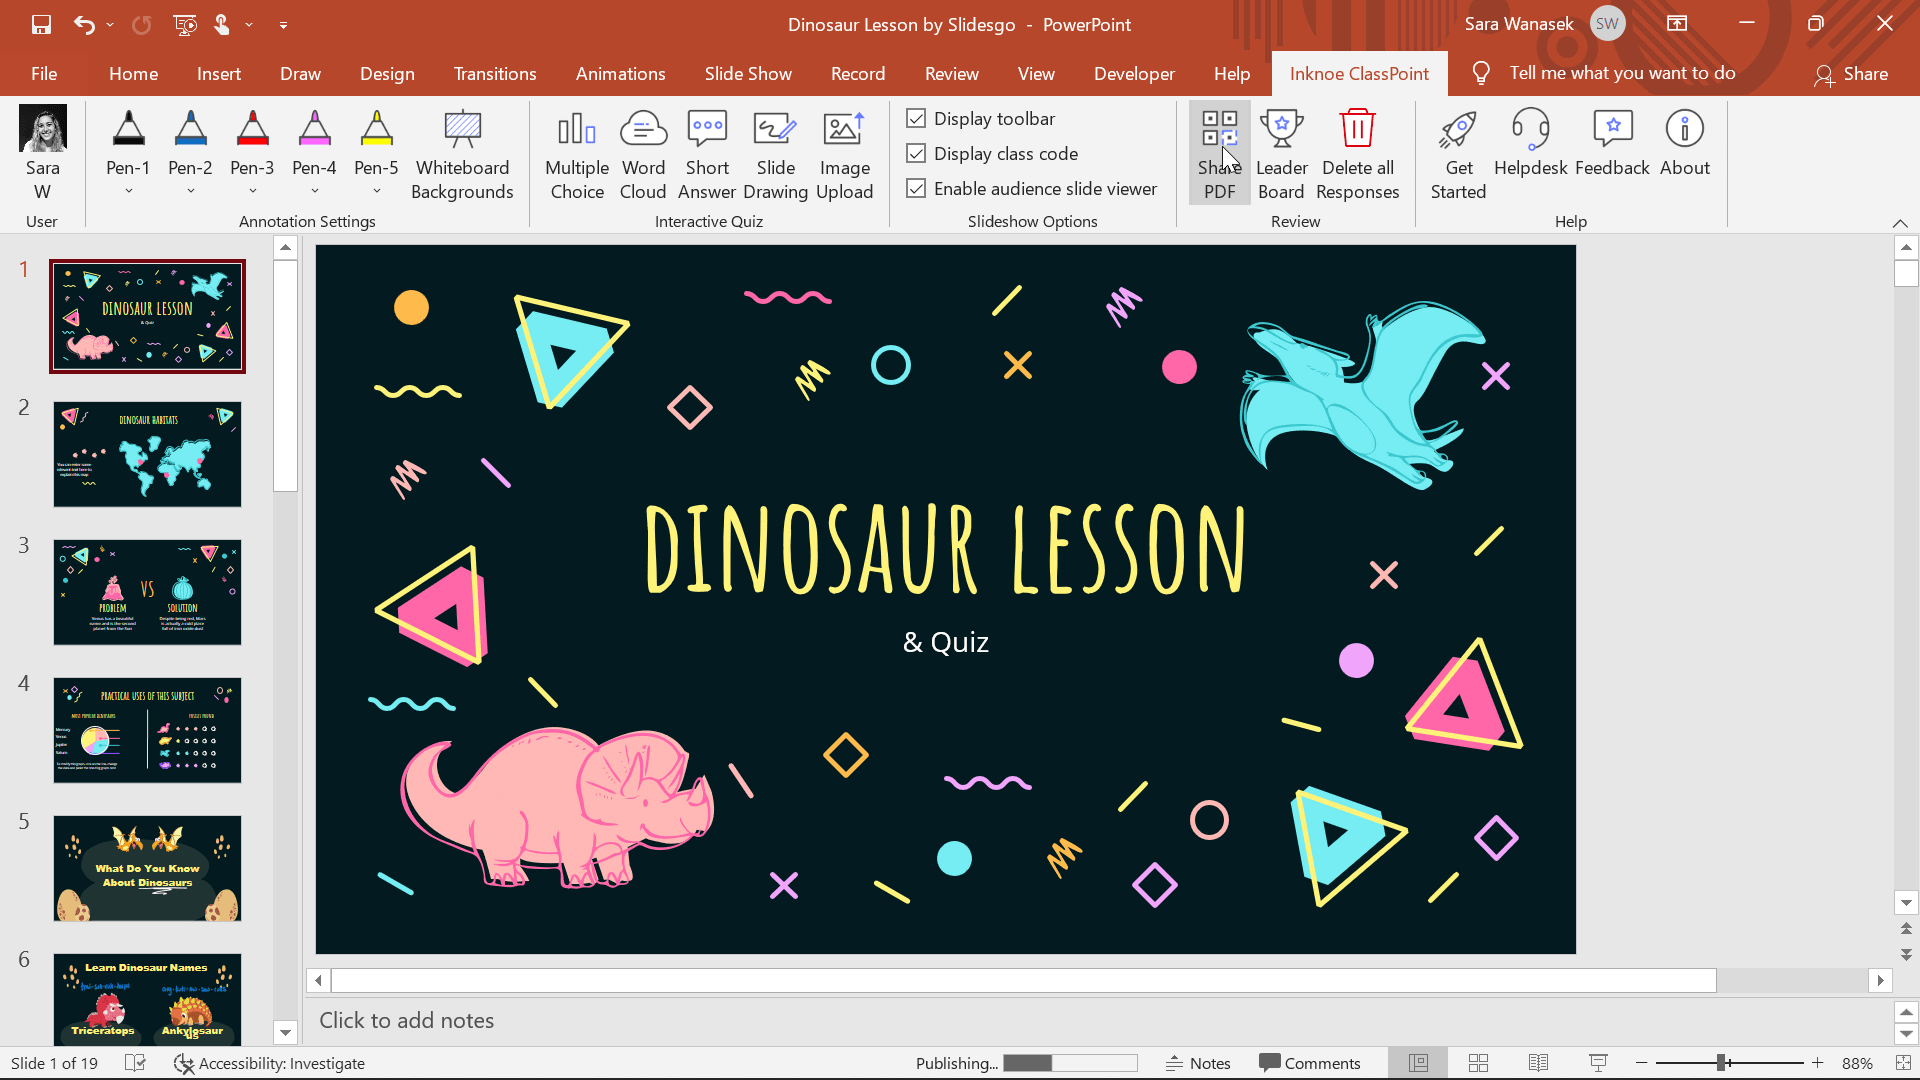
Task: Start slideshow from status bar icon
Action: pos(1598,1063)
